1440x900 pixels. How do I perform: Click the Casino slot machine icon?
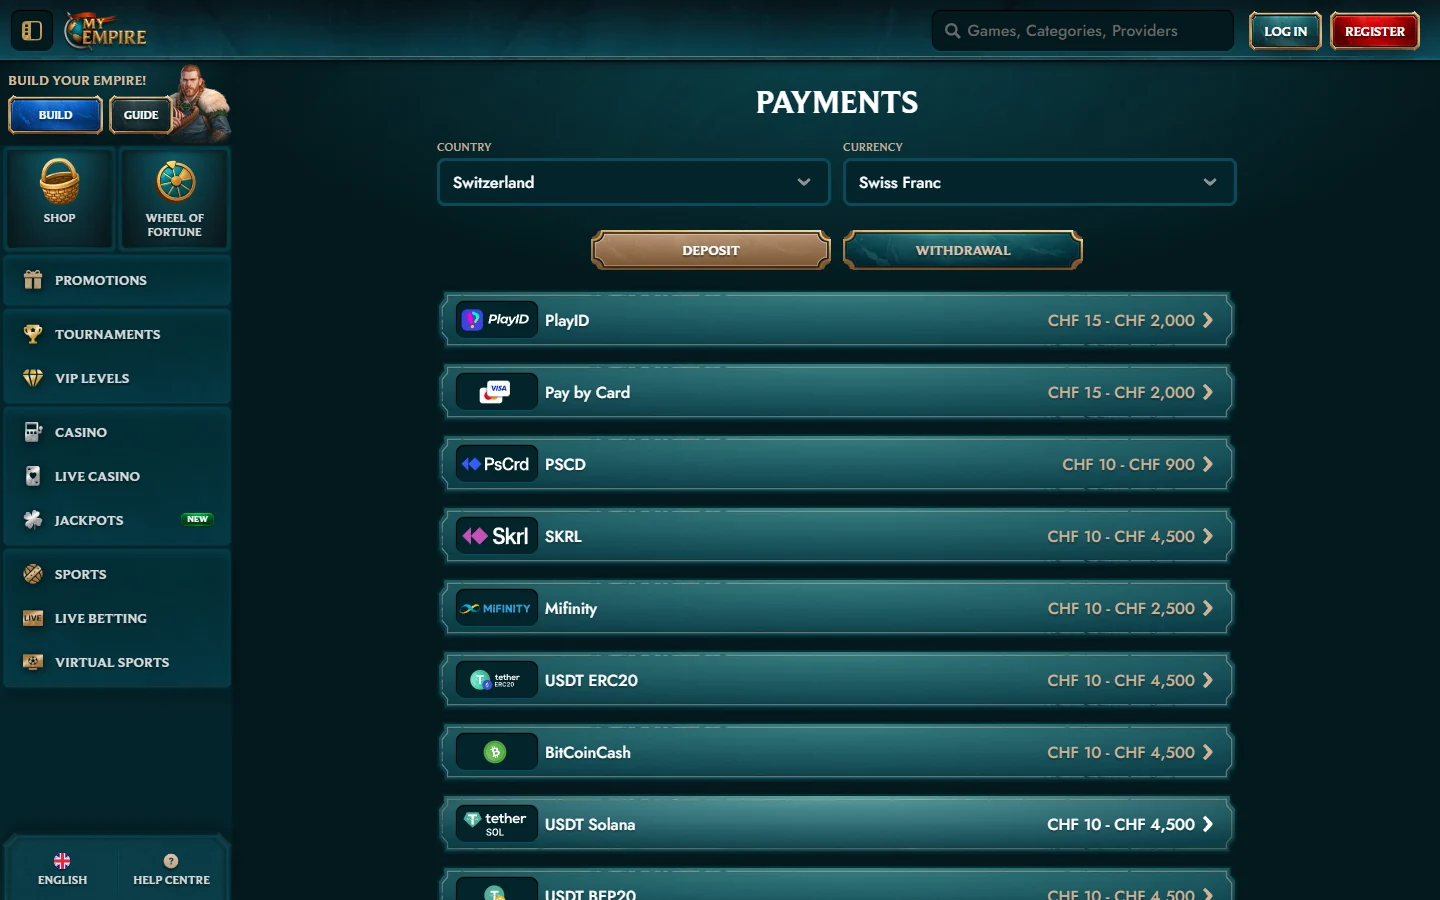pyautogui.click(x=33, y=432)
